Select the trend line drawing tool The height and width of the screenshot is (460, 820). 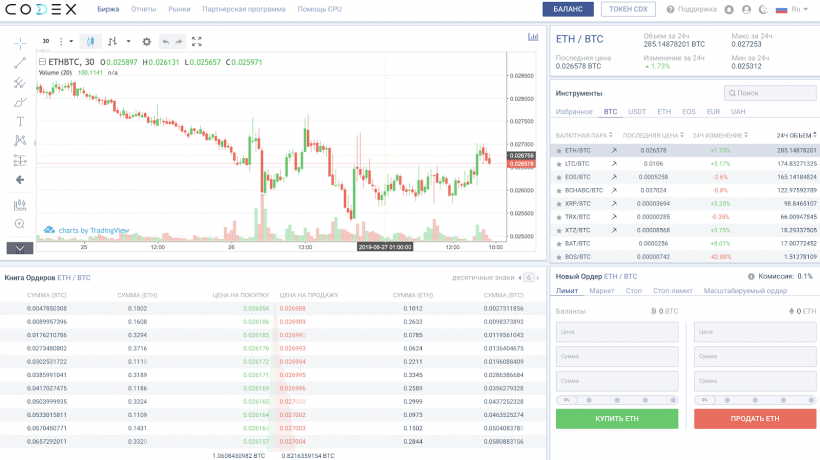(x=20, y=63)
